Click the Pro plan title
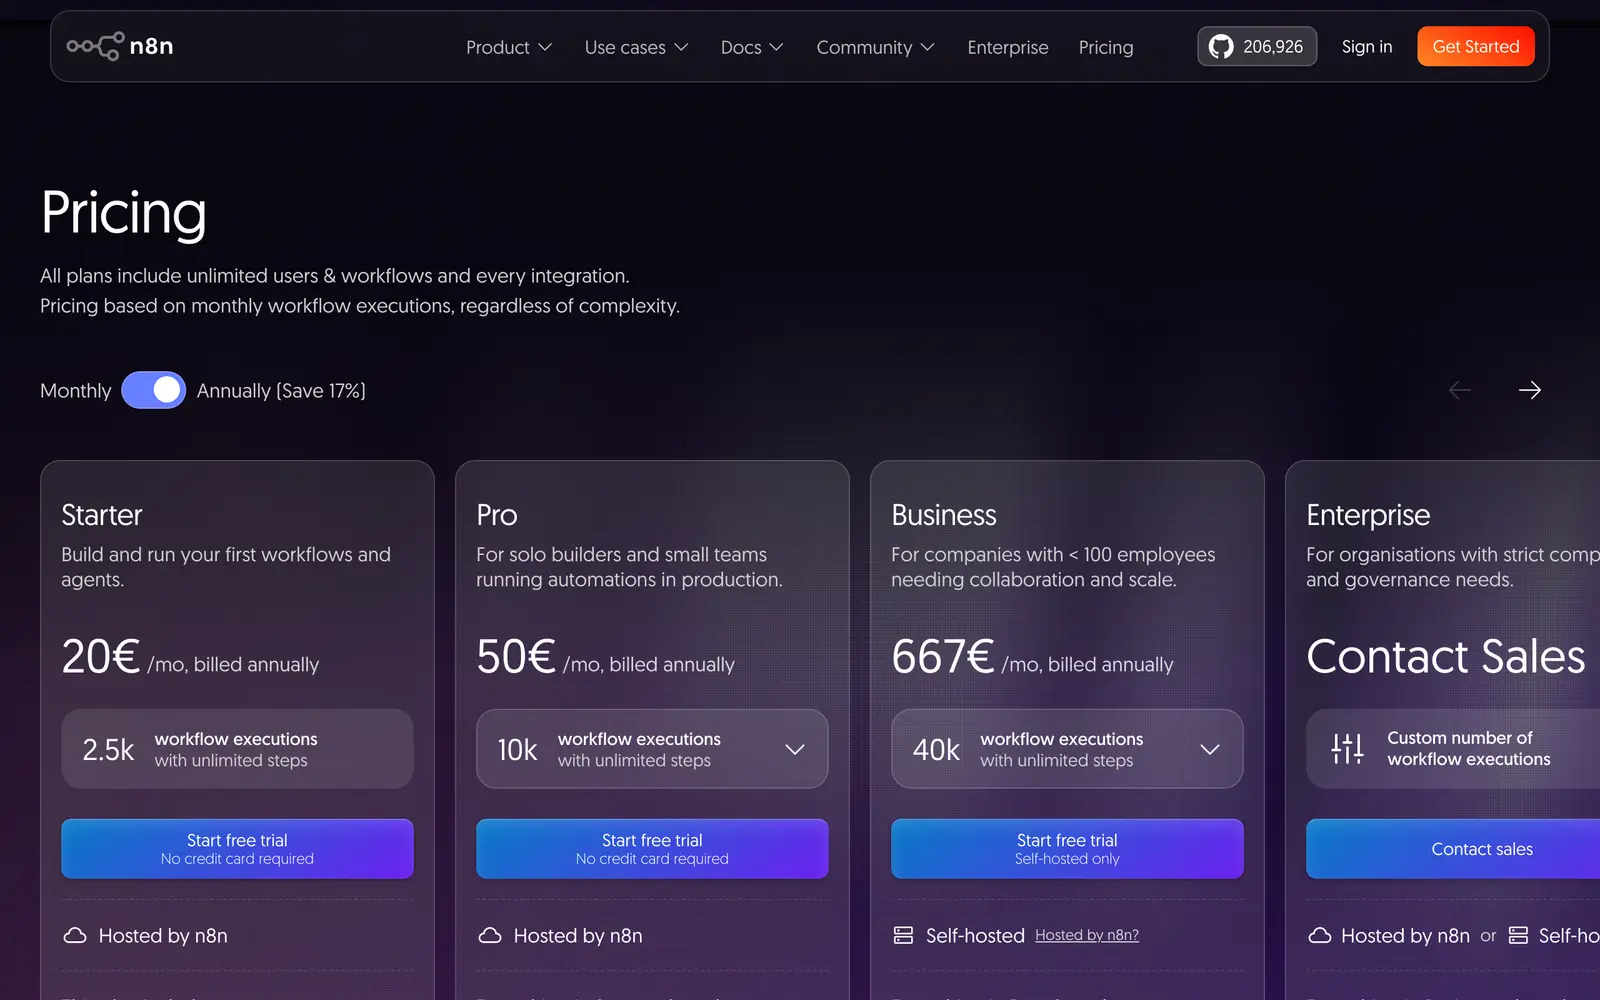This screenshot has height=1000, width=1600. pyautogui.click(x=497, y=515)
